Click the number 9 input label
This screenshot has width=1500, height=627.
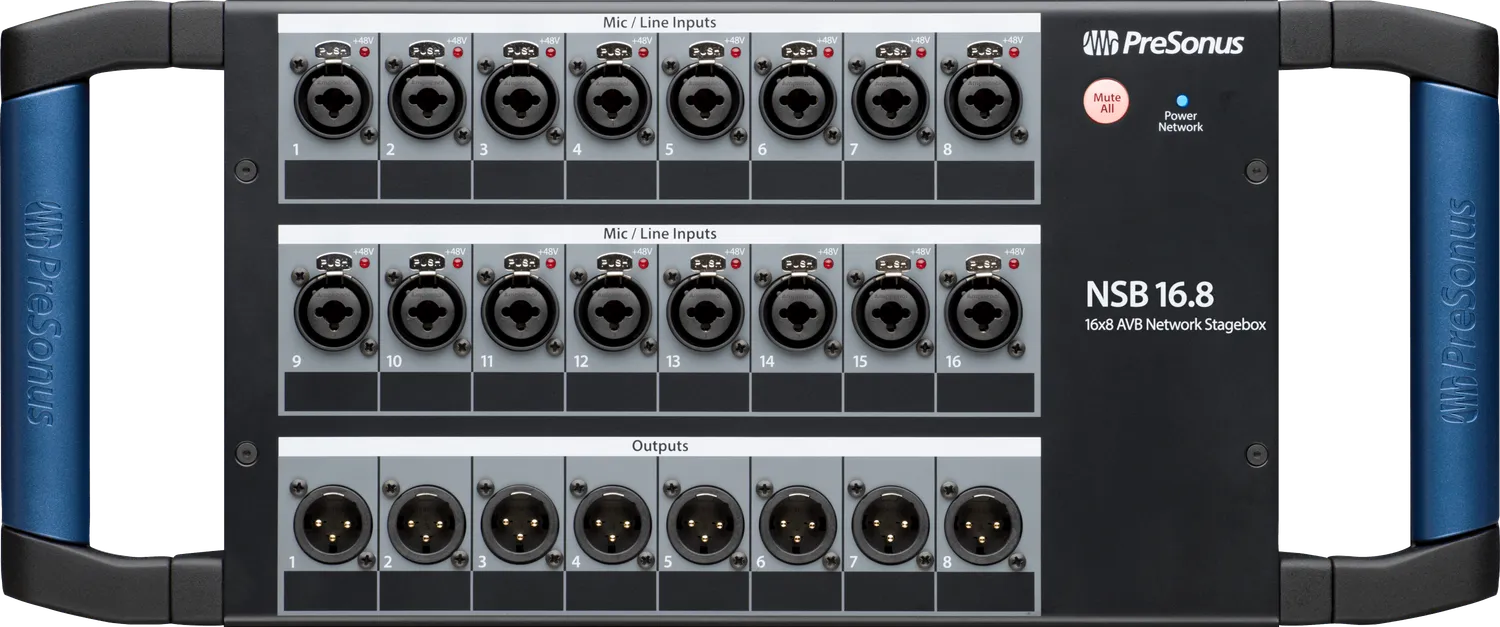[296, 361]
